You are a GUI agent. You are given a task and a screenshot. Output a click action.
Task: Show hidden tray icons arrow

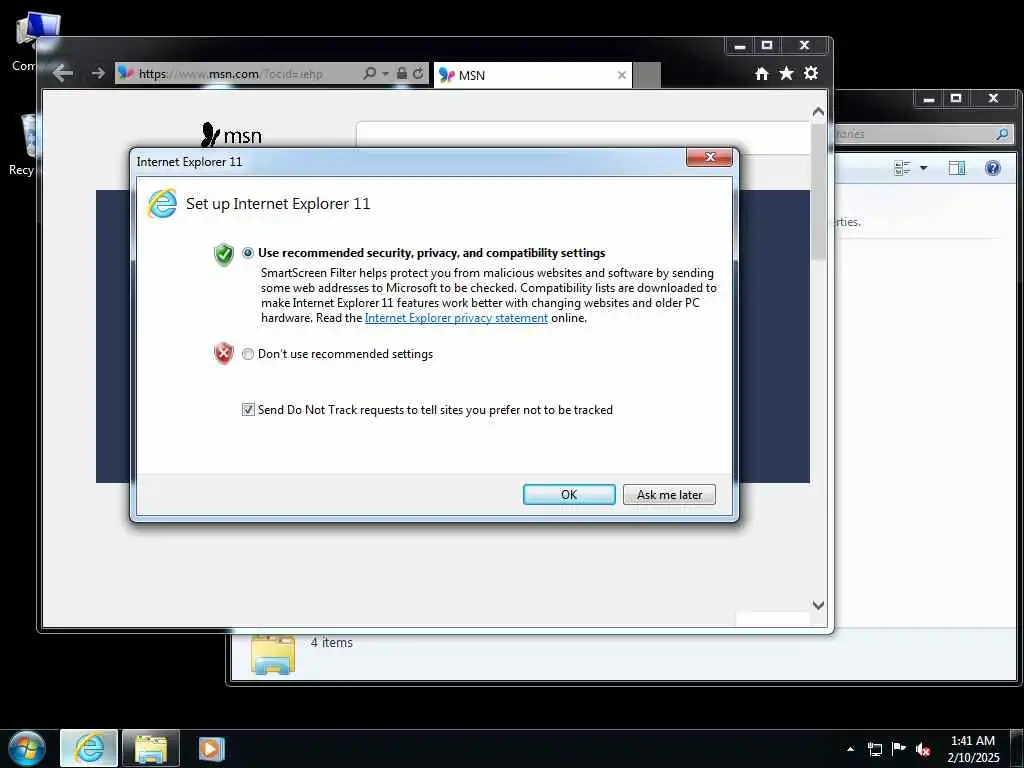850,749
